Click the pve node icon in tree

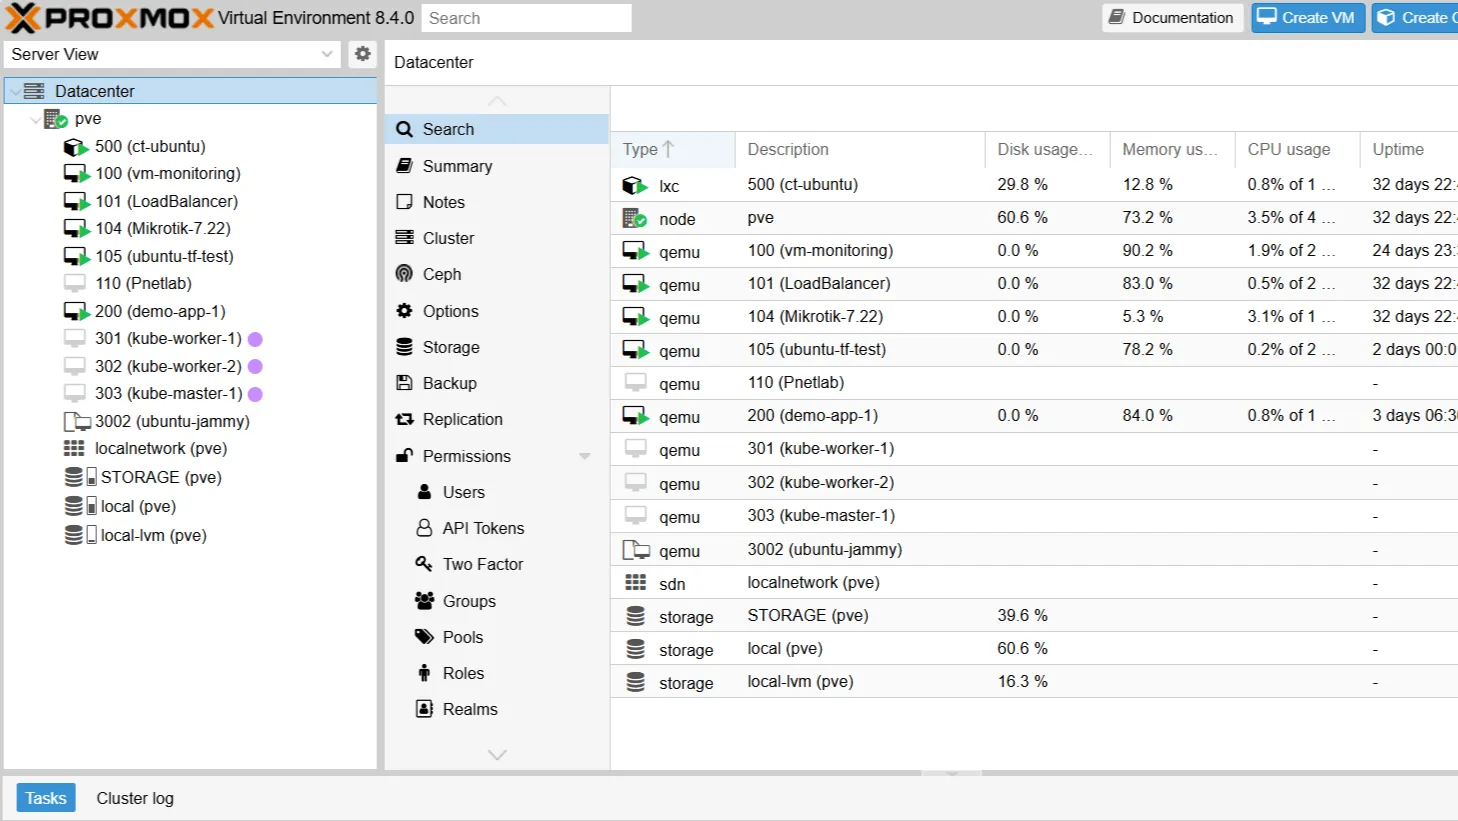coord(56,119)
